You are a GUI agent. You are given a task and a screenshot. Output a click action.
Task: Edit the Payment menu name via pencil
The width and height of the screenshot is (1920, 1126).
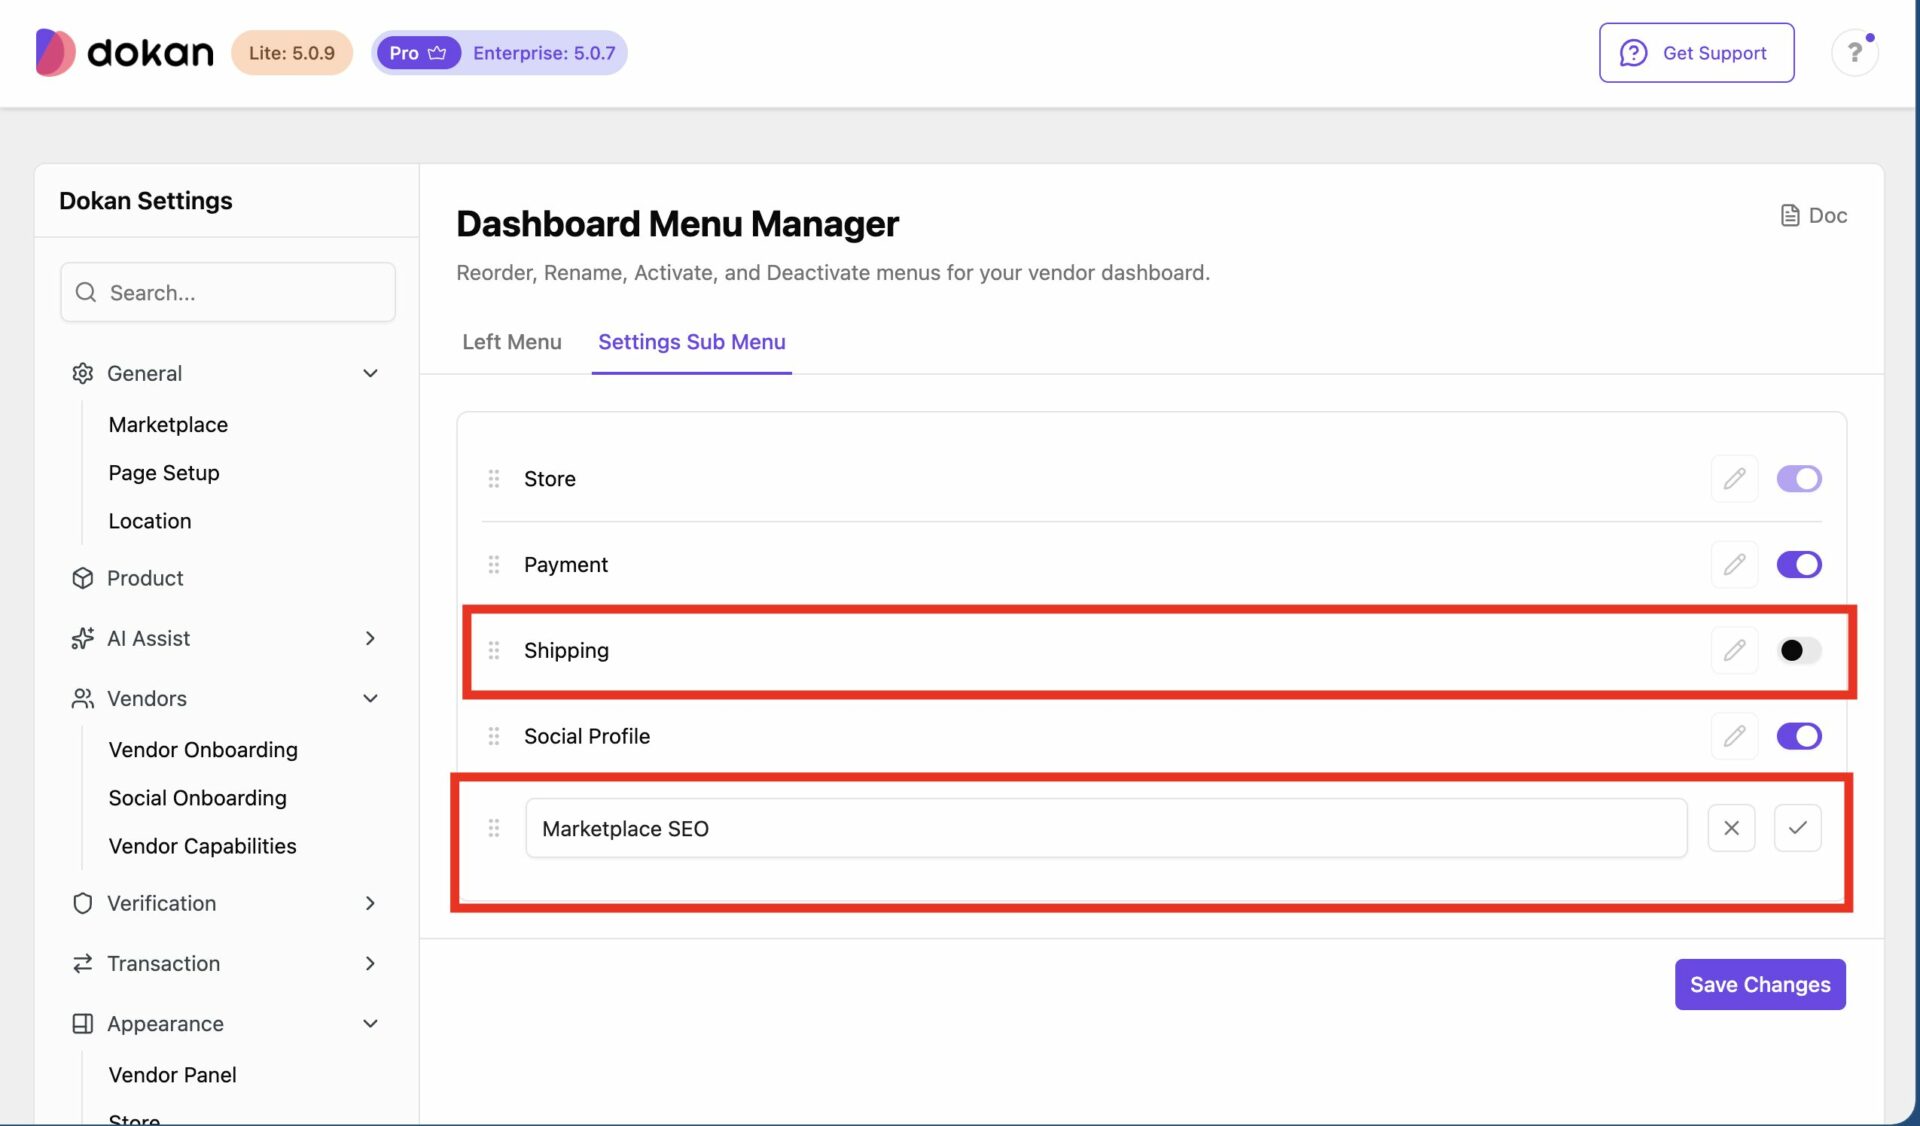click(1734, 564)
